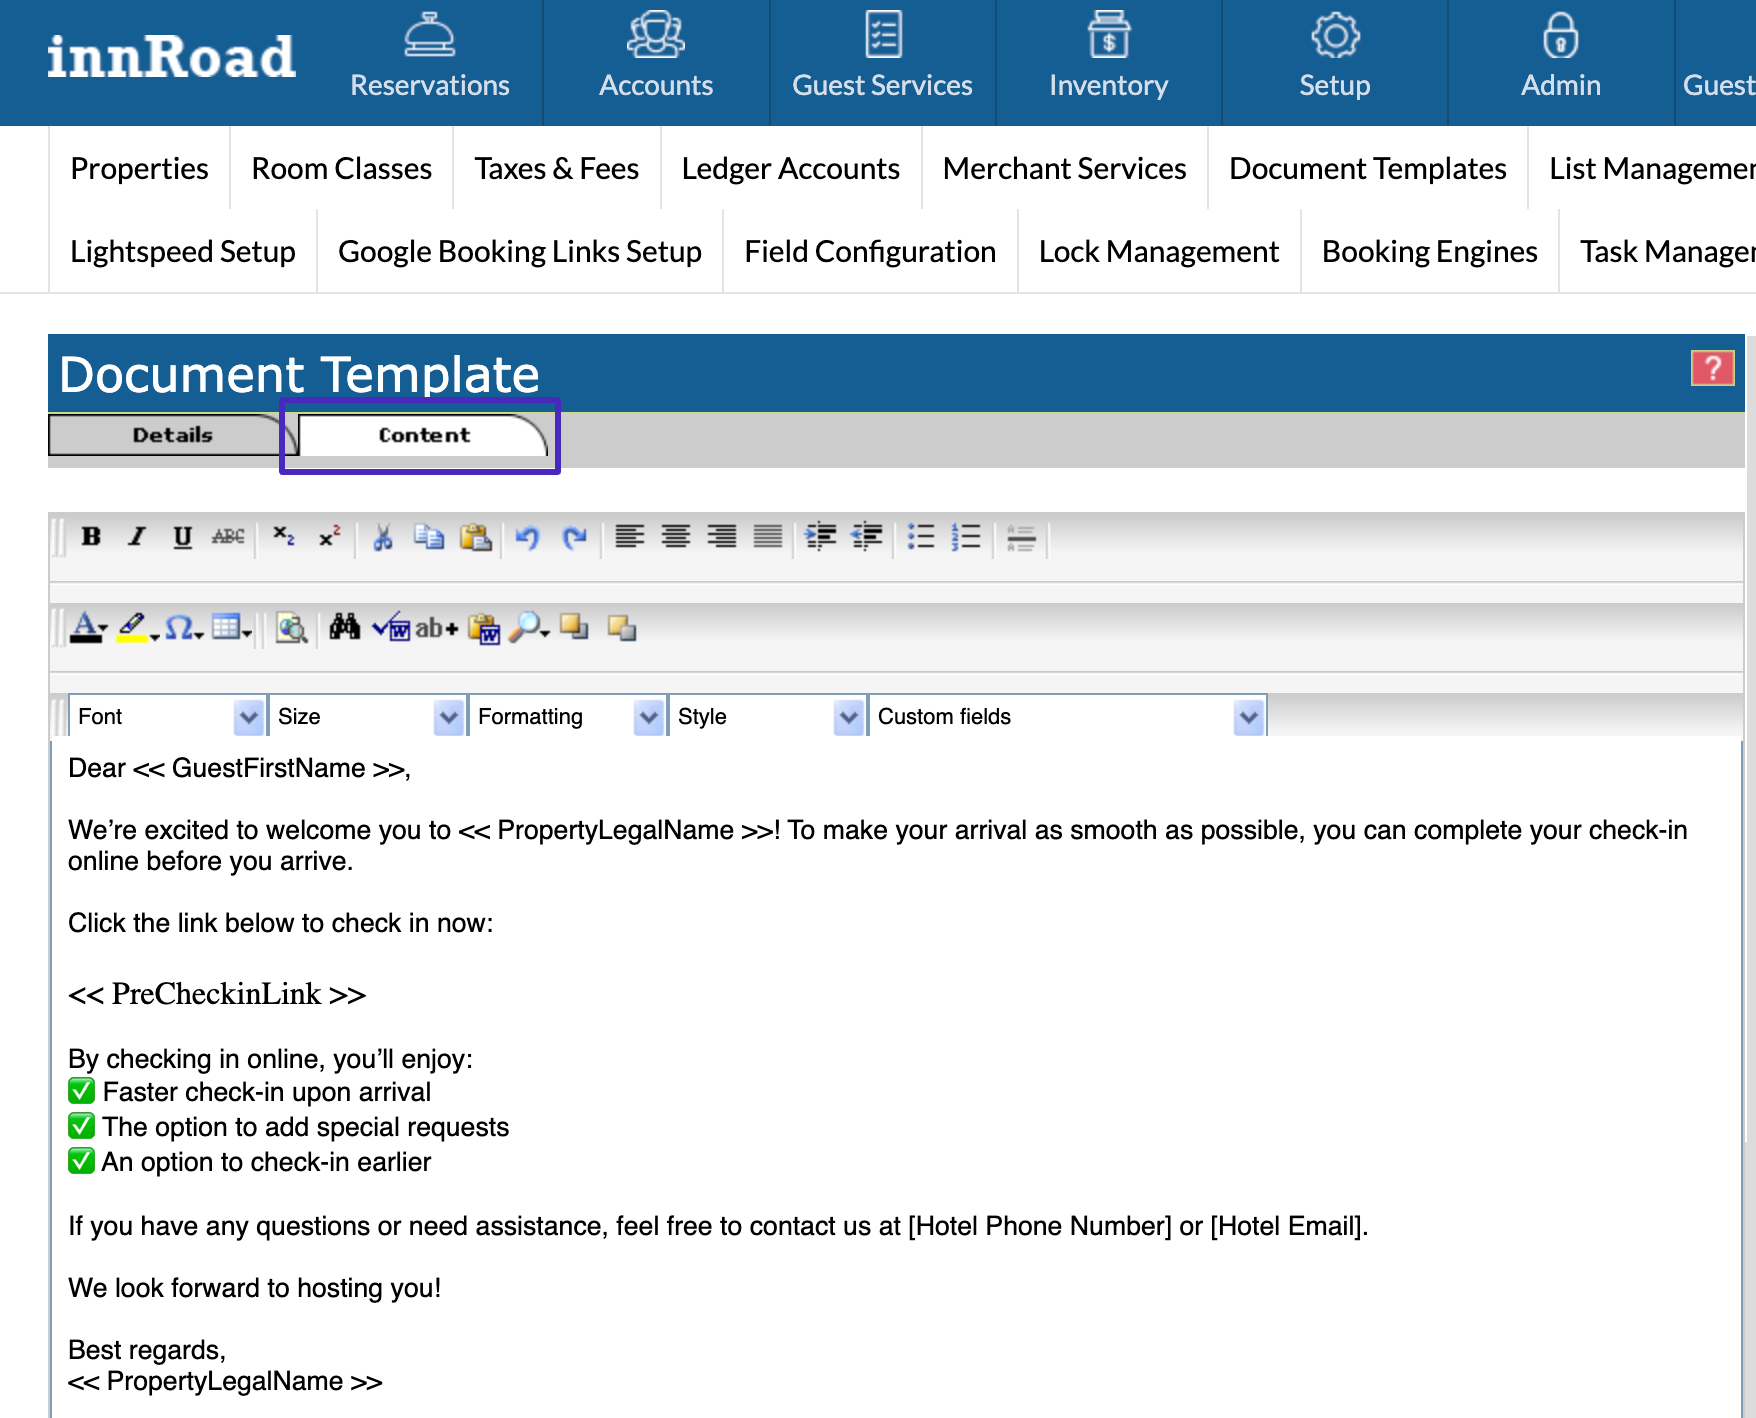Click the ab+ replace icon
1756x1418 pixels.
436,628
